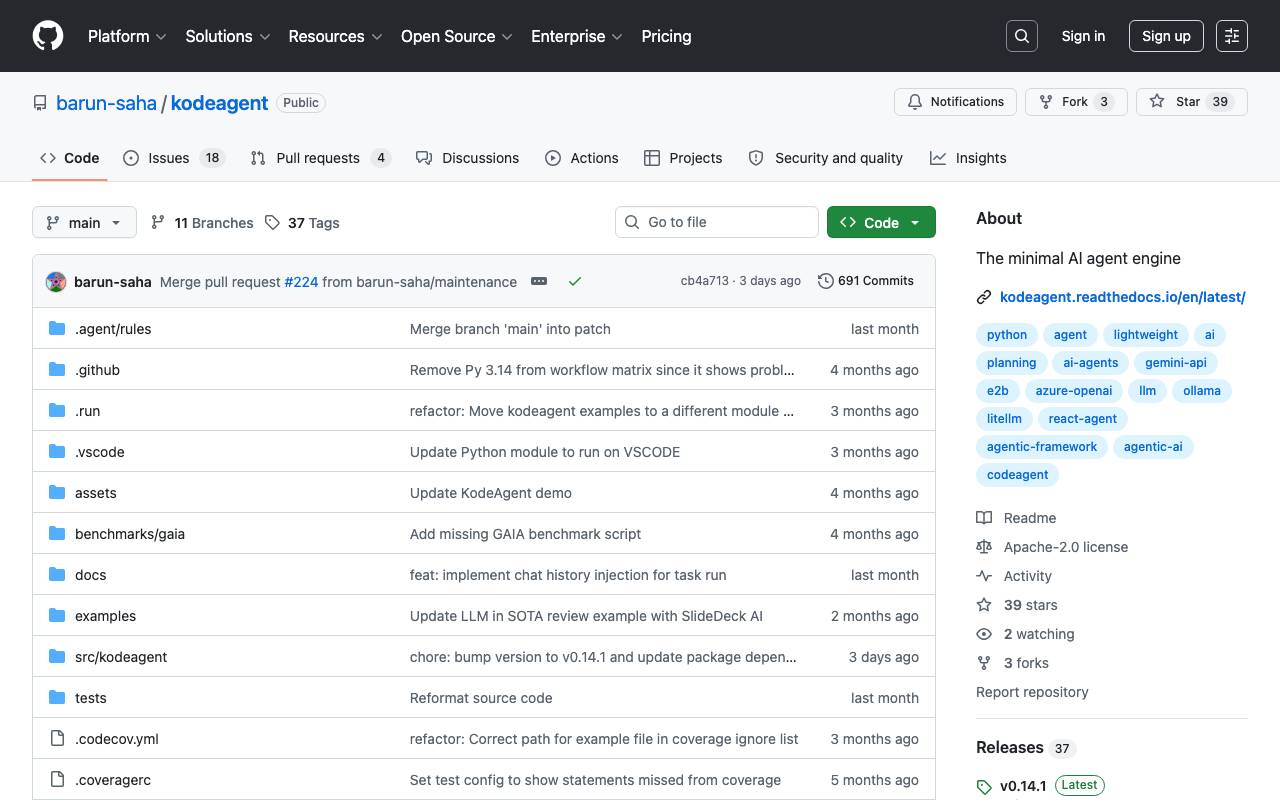The image size is (1280, 800).
Task: Open the benchmarks/gaia folder
Action: click(130, 534)
